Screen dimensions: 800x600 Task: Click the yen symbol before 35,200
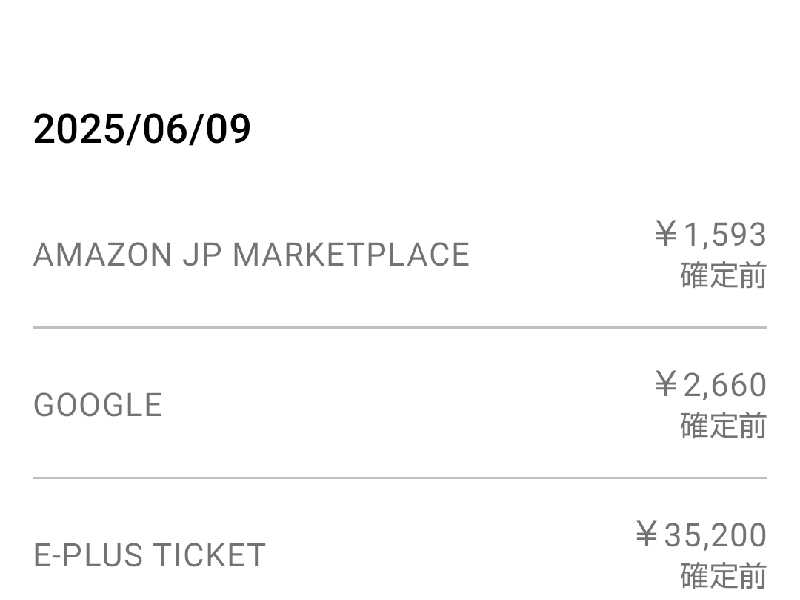[x=647, y=534]
